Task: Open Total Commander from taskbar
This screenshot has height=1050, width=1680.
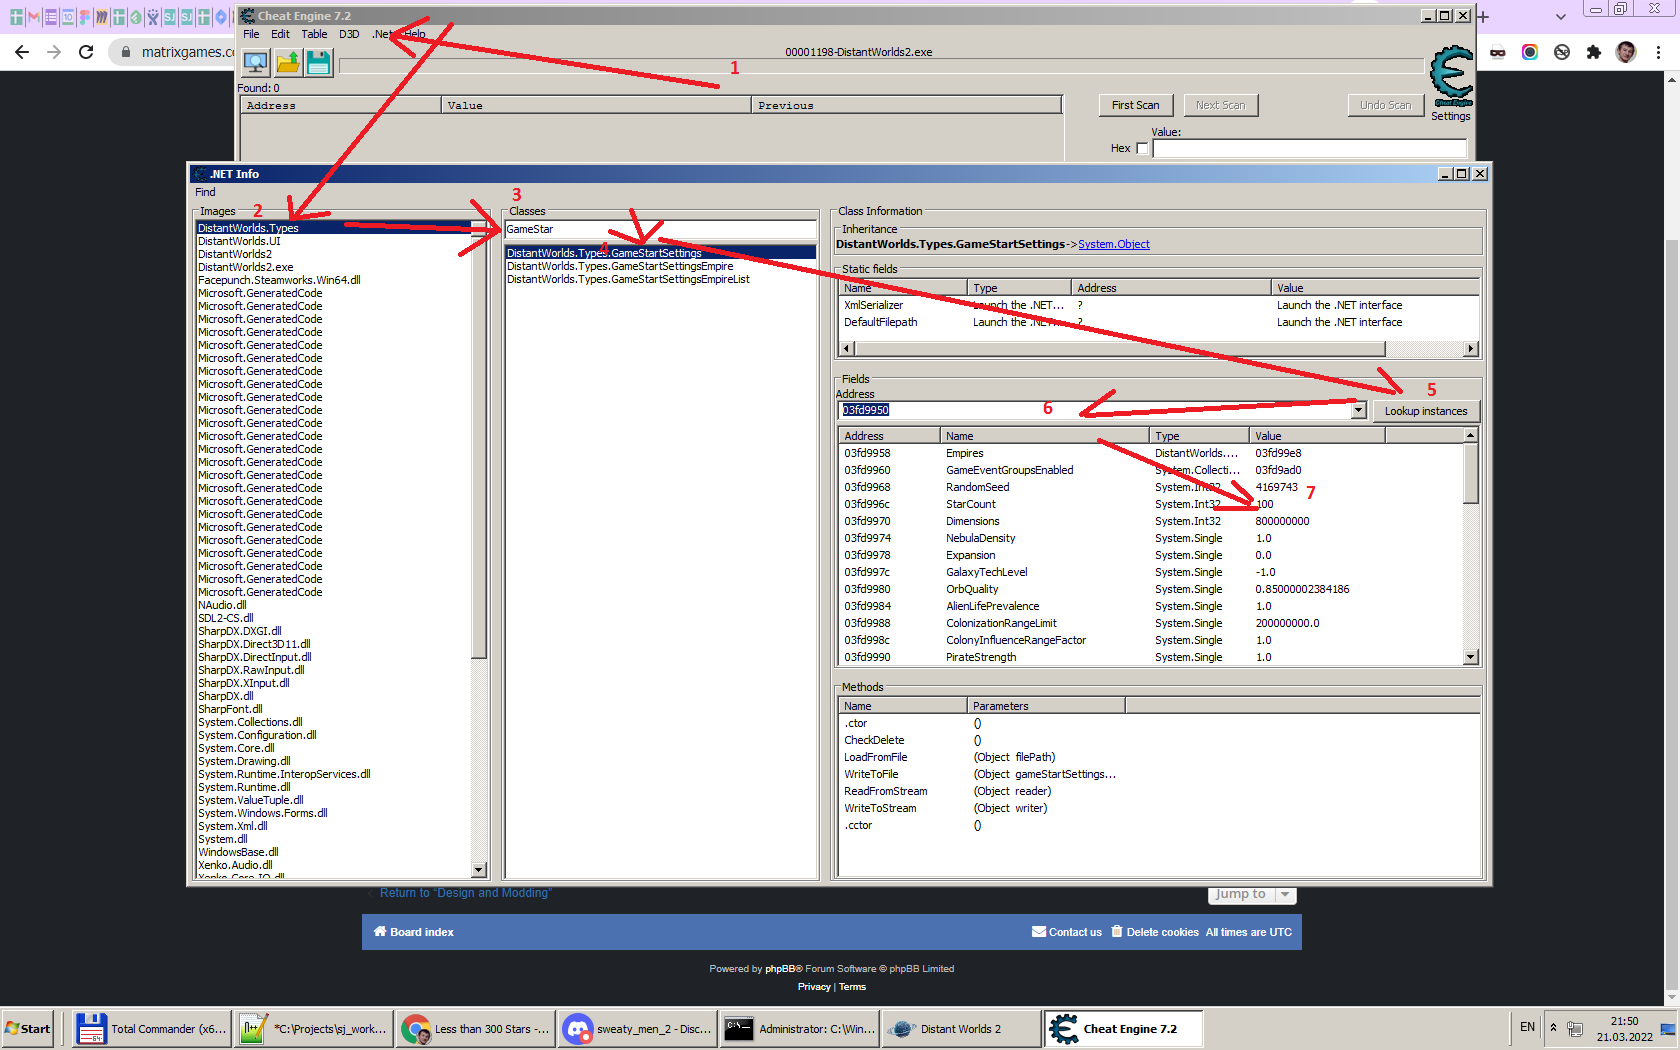Action: (152, 1028)
